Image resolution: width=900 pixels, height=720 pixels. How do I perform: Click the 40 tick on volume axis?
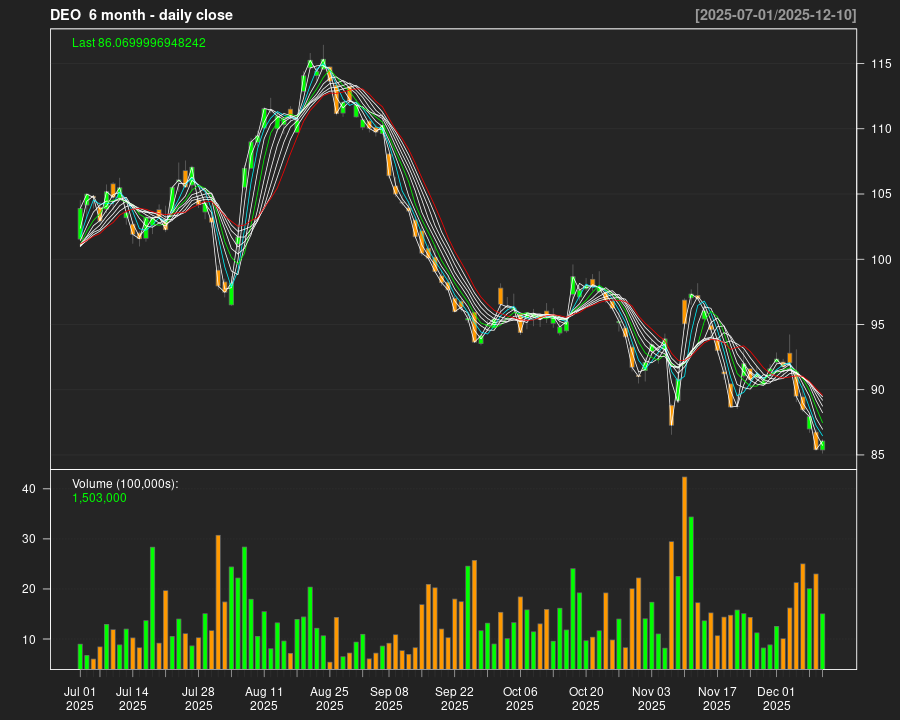(x=30, y=489)
